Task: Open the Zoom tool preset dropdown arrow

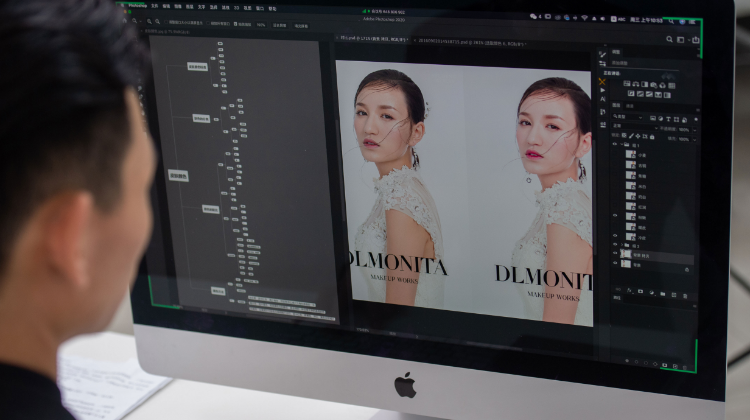Action: click(x=141, y=22)
